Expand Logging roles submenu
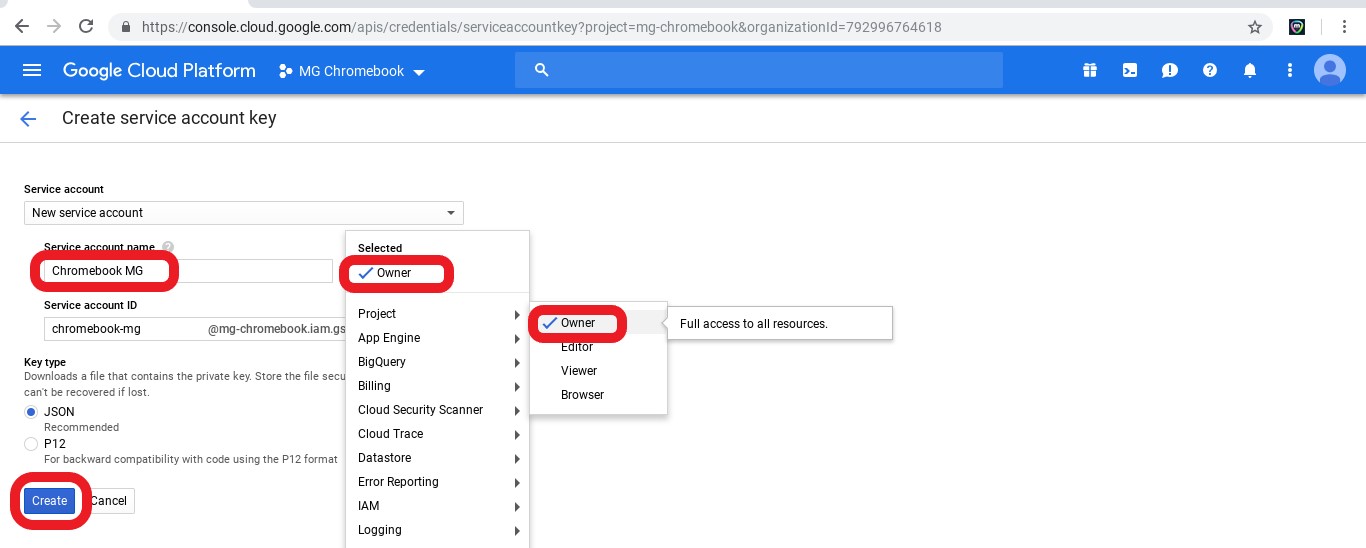Image resolution: width=1366 pixels, height=548 pixels. [437, 530]
